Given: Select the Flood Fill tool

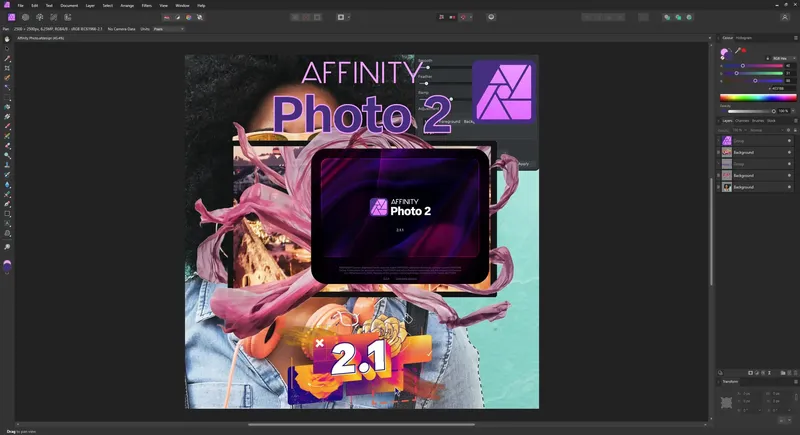Looking at the screenshot, I should (7, 107).
